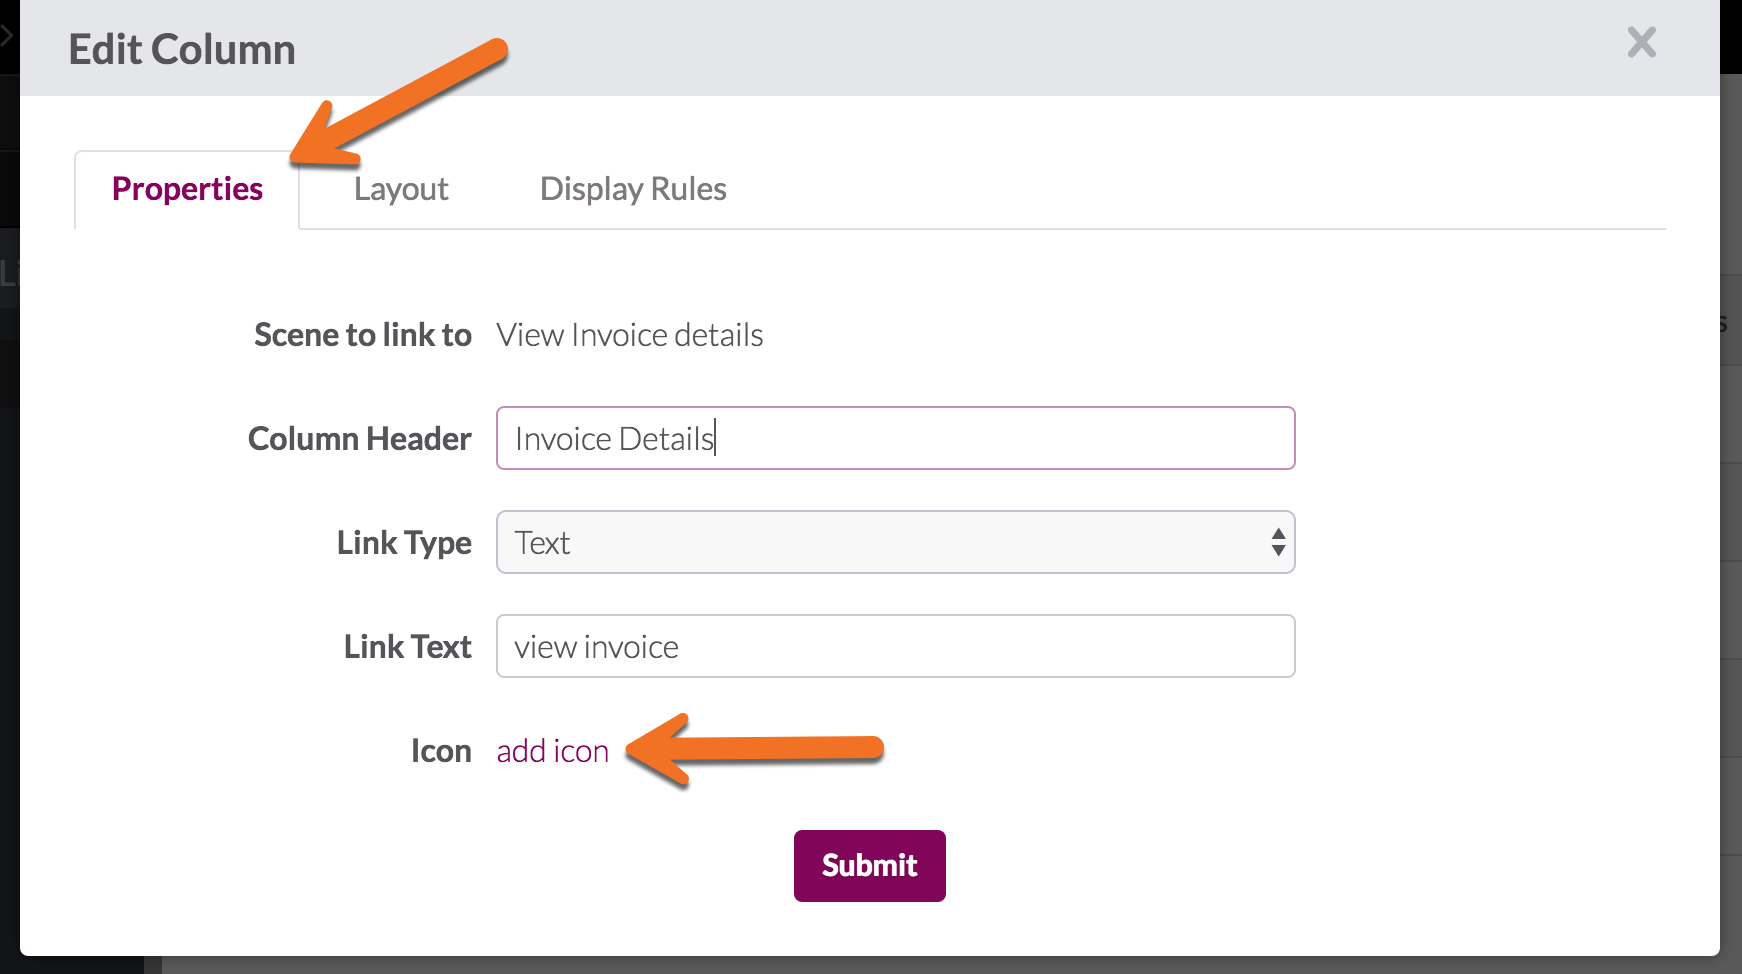This screenshot has height=974, width=1742.
Task: Click the Link Text label
Action: (407, 647)
